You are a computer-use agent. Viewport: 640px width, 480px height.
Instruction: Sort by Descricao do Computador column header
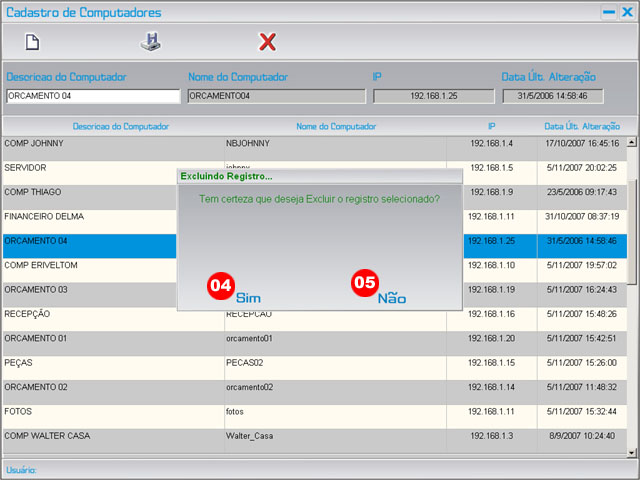pos(120,127)
